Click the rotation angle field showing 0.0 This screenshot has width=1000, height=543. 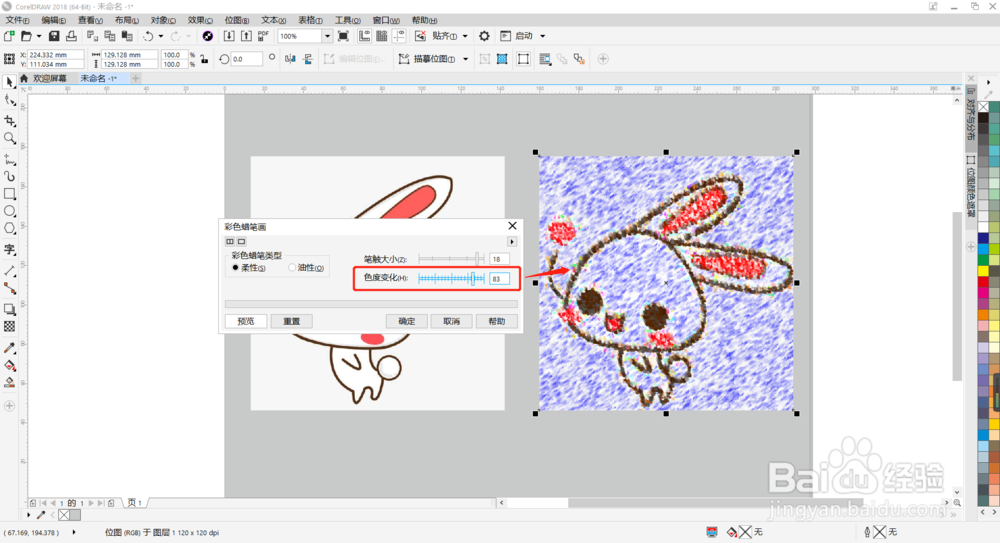[246, 59]
